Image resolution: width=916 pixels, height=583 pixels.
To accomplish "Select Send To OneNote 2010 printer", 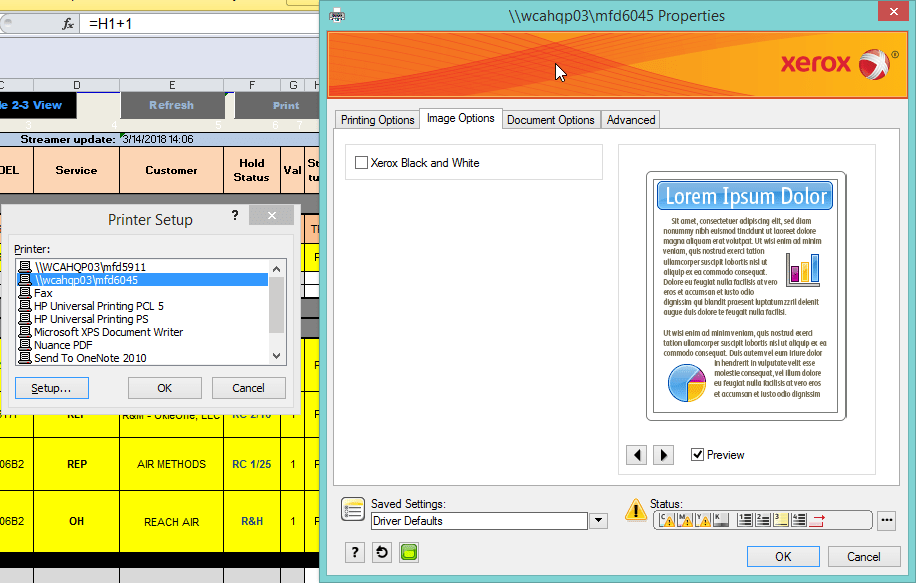I will (x=143, y=358).
